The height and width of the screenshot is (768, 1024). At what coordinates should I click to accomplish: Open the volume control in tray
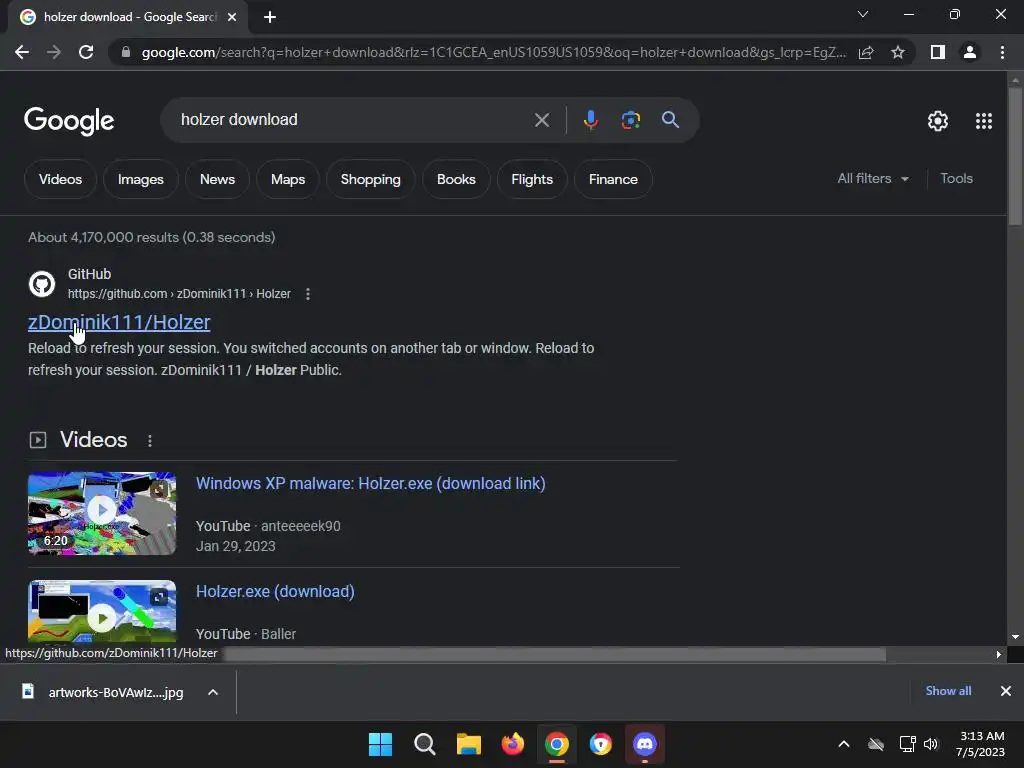point(931,744)
